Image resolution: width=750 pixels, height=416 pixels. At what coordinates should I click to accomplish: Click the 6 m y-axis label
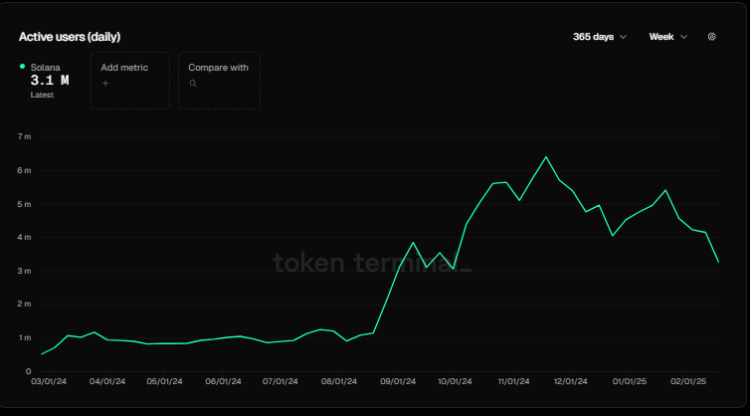pos(24,171)
